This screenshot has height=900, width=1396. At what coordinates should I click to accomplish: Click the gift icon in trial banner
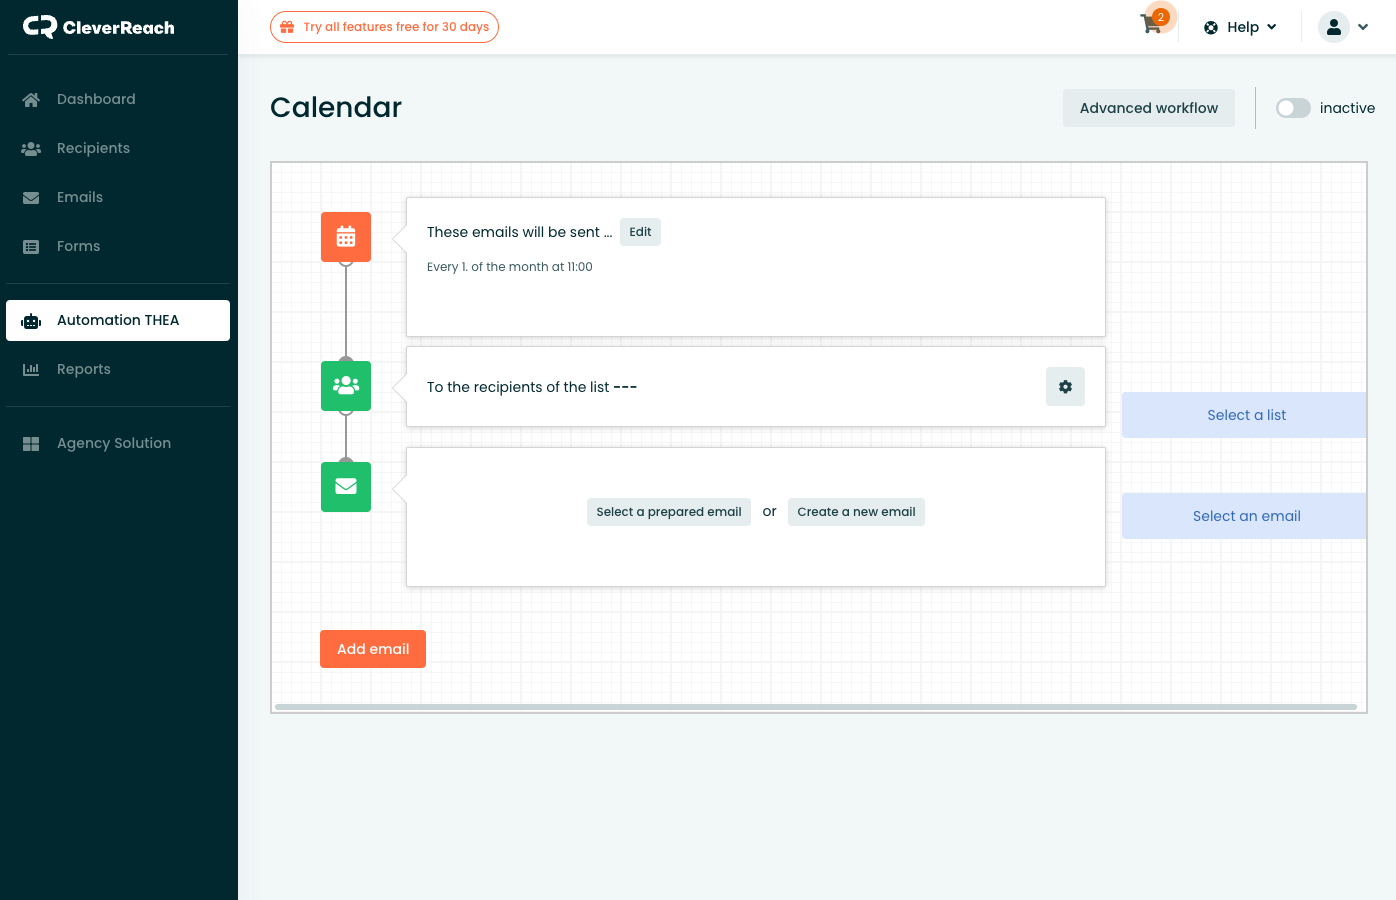coord(287,27)
